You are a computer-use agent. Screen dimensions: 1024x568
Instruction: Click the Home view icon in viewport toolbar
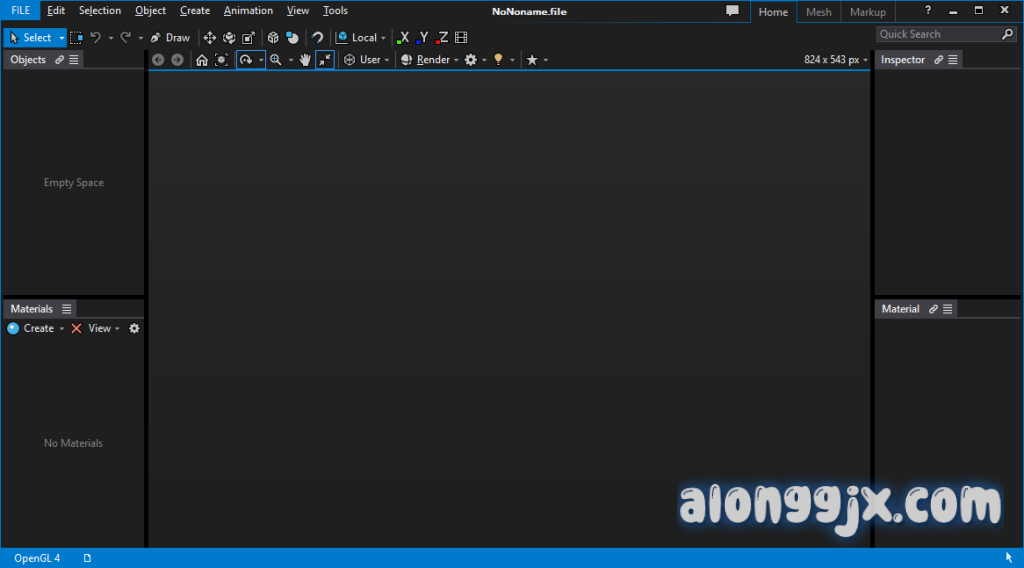click(202, 60)
